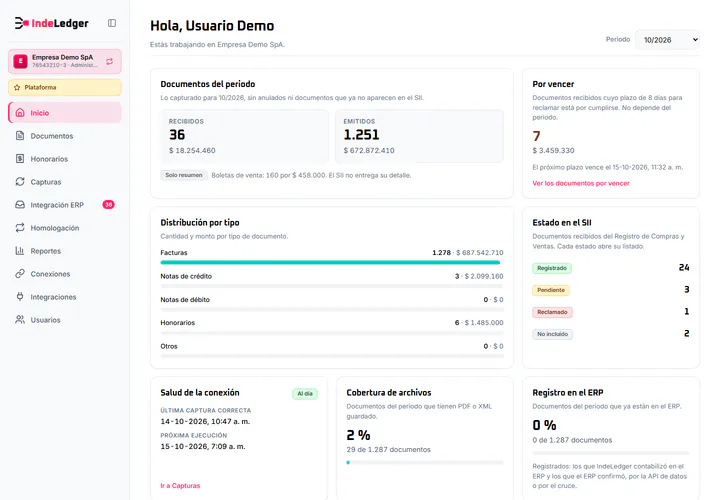720x500 pixels.
Task: Follow 'Ver los documentos por vencer' link
Action: coord(581,183)
